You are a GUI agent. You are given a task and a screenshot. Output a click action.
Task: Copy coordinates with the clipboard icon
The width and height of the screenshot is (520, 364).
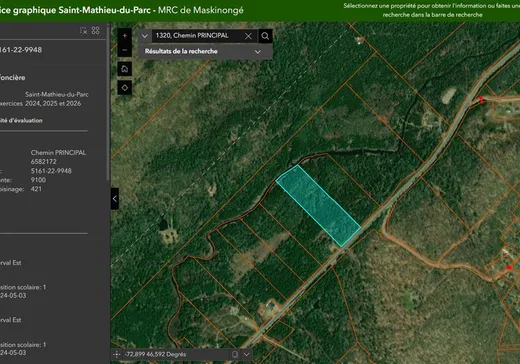pyautogui.click(x=235, y=354)
